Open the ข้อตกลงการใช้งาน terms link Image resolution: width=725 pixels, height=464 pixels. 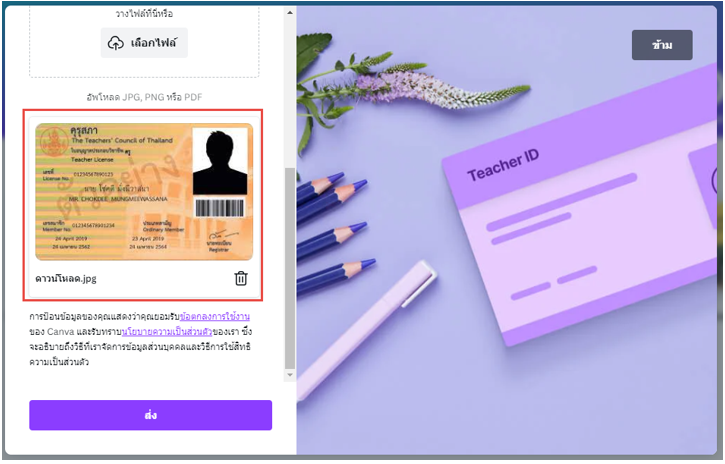(215, 317)
